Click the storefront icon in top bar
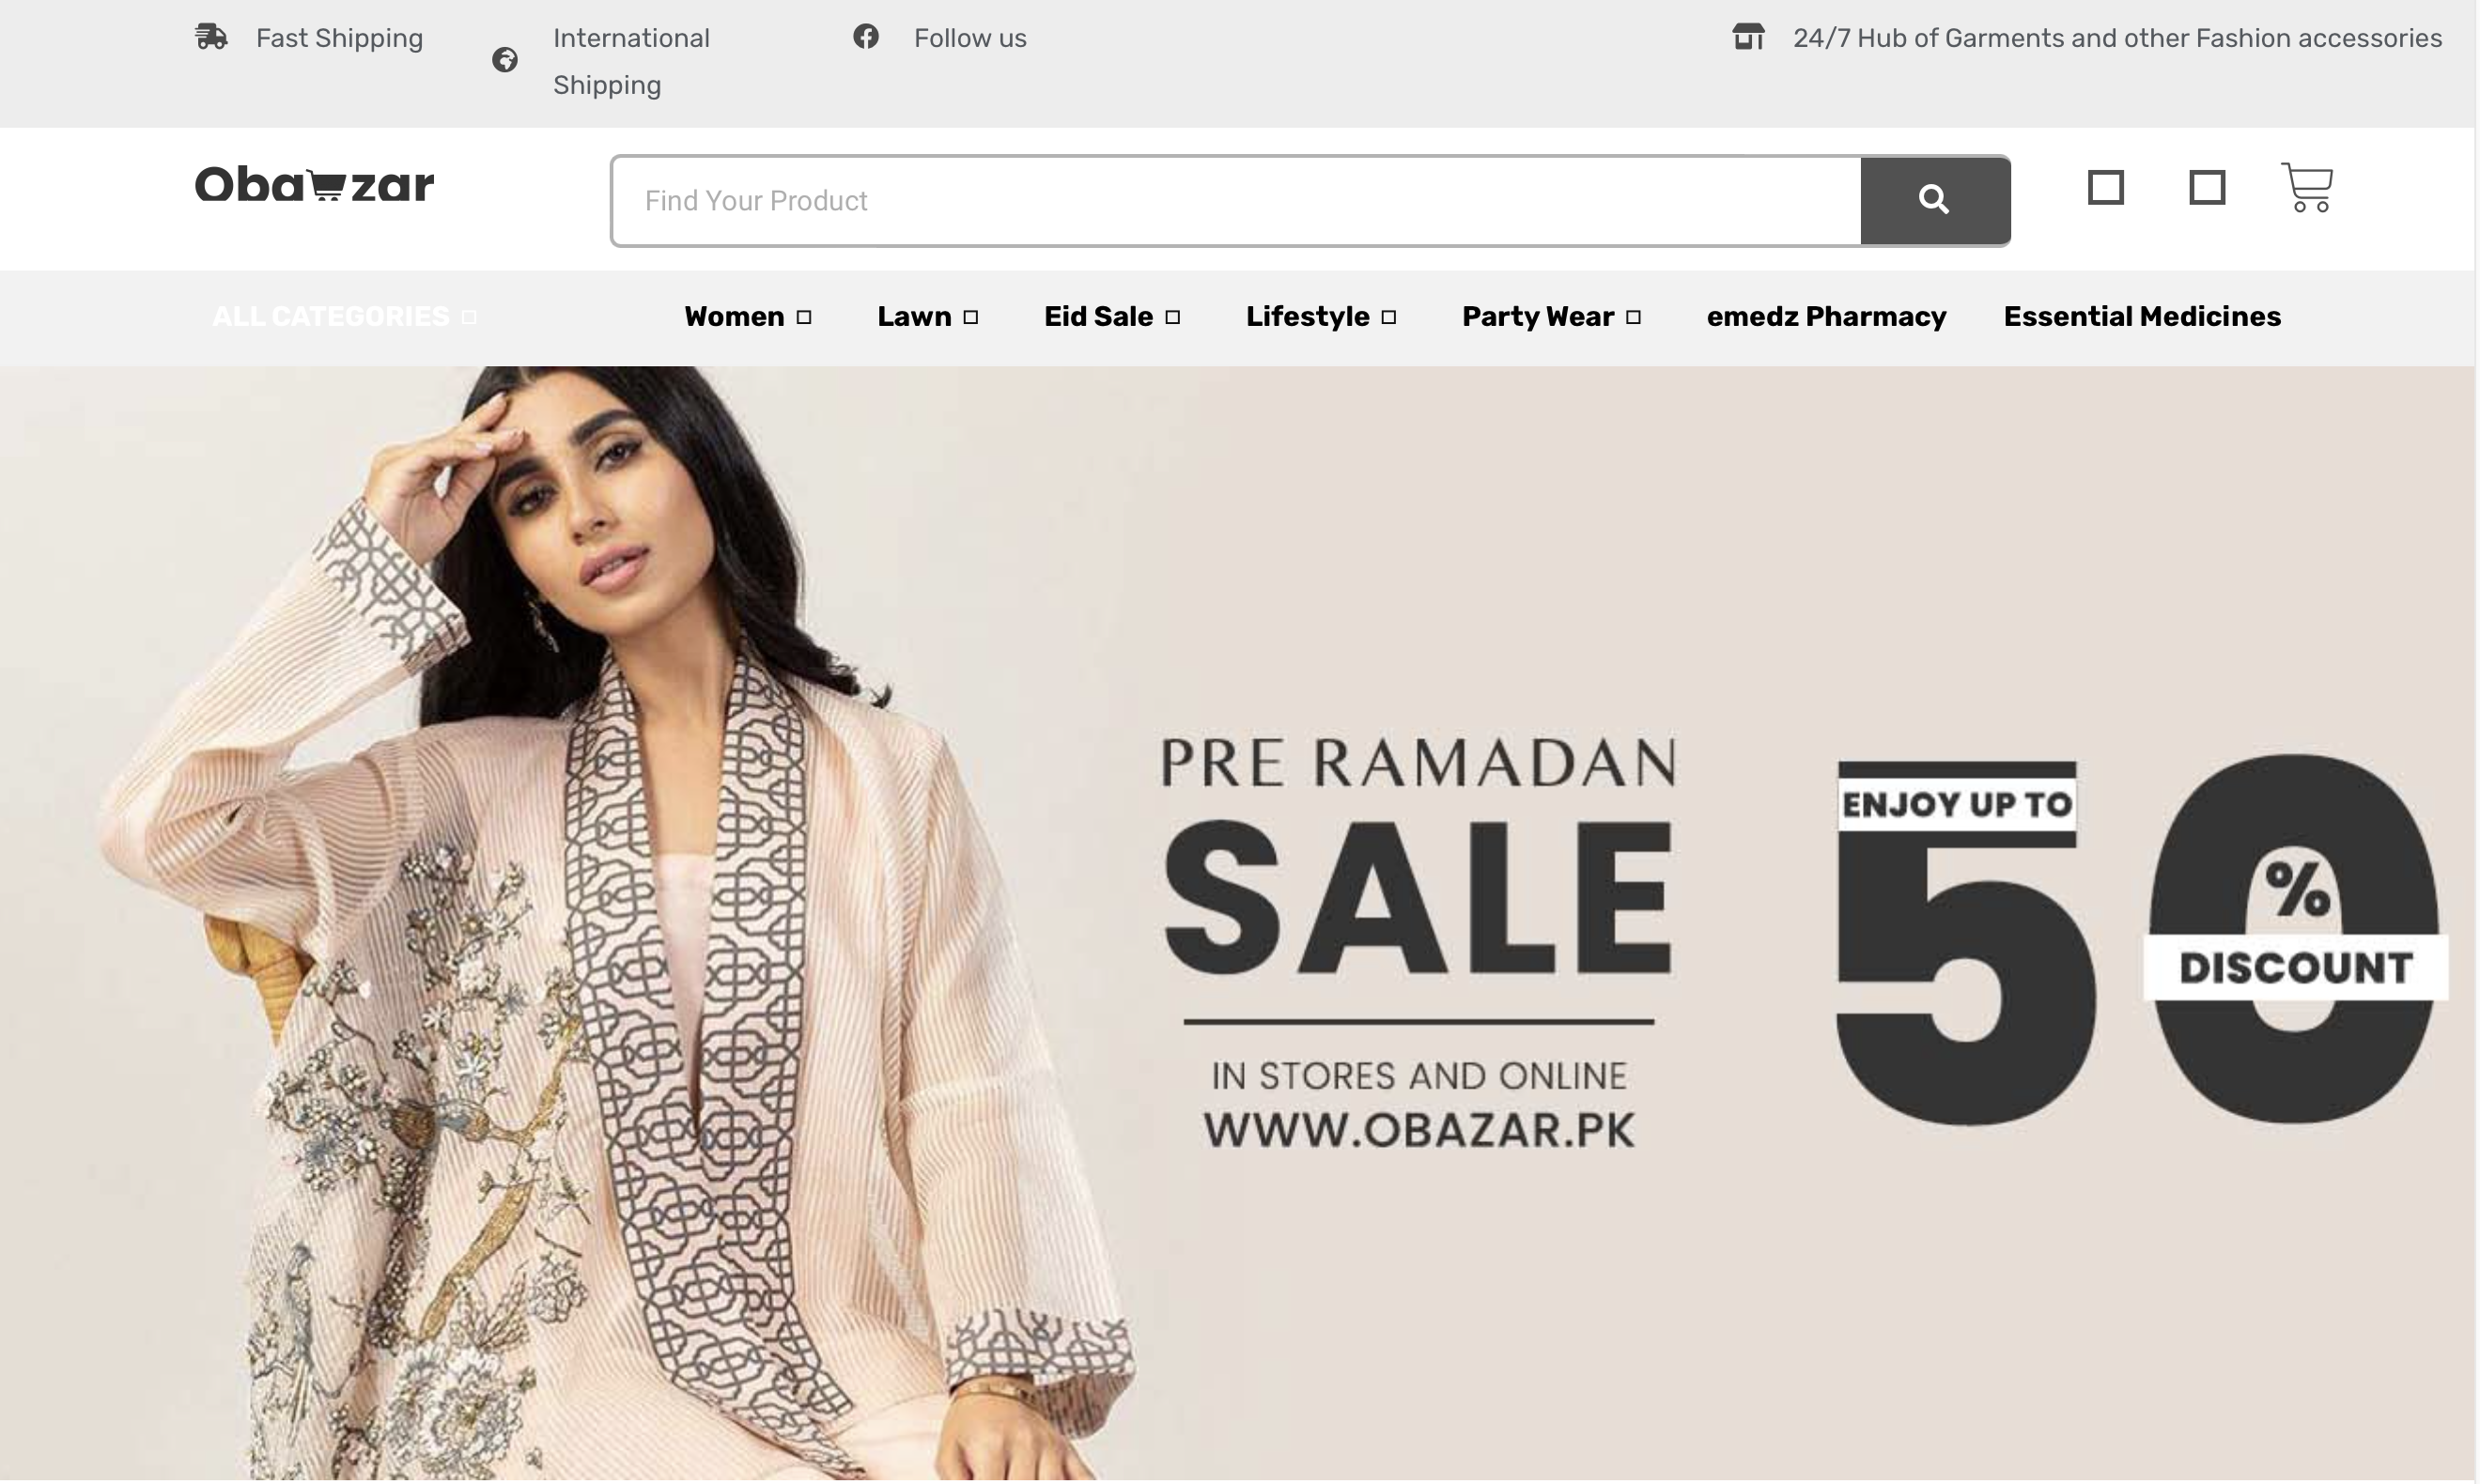Screen dimensions: 2480x1484 pos(1748,37)
